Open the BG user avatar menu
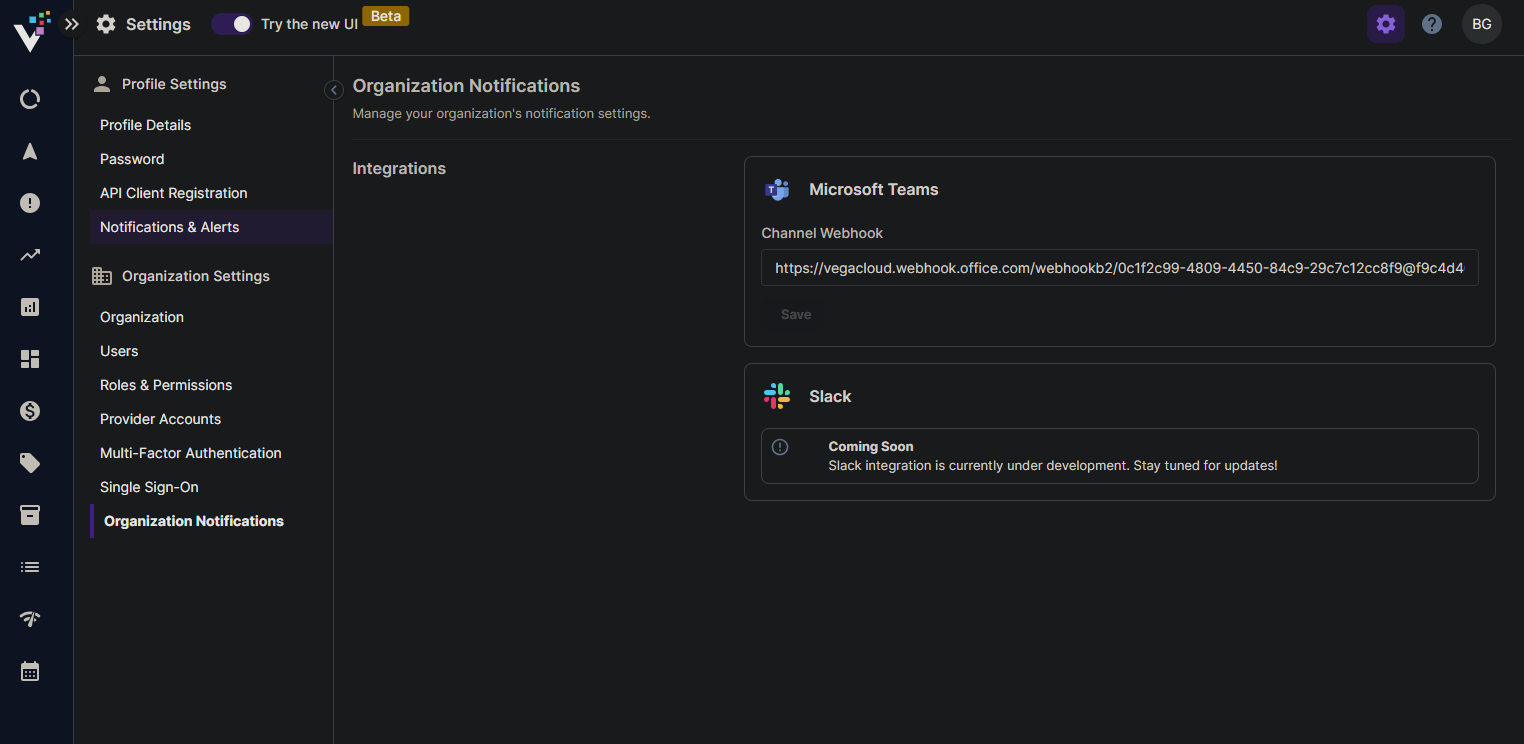 point(1481,24)
